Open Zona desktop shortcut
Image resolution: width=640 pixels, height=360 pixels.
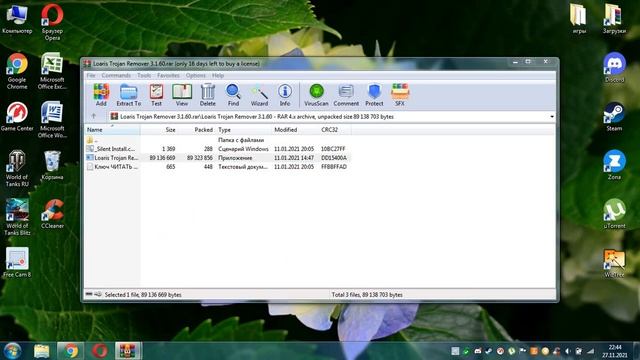pos(614,165)
